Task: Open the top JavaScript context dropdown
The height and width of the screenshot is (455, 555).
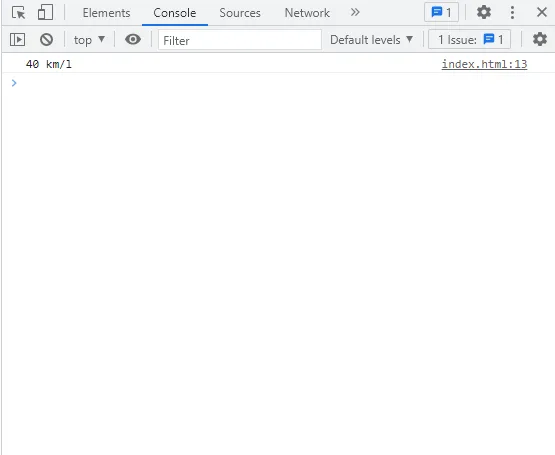Action: point(89,40)
